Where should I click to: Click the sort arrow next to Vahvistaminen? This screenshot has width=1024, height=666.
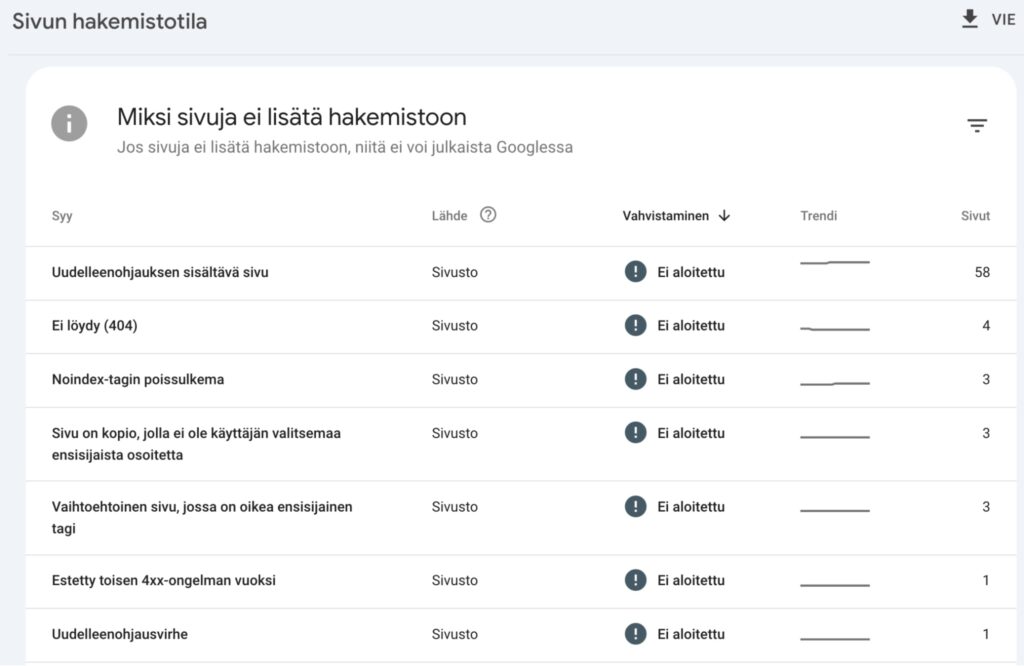pyautogui.click(x=725, y=216)
